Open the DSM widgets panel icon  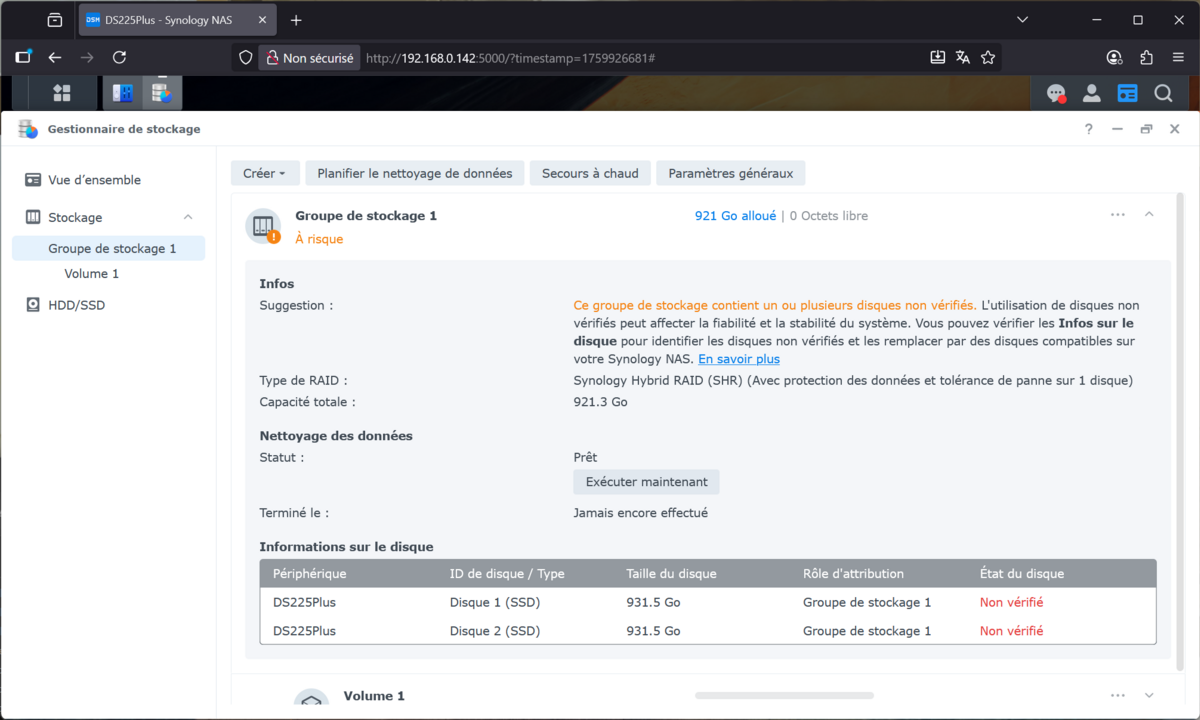click(x=1127, y=93)
